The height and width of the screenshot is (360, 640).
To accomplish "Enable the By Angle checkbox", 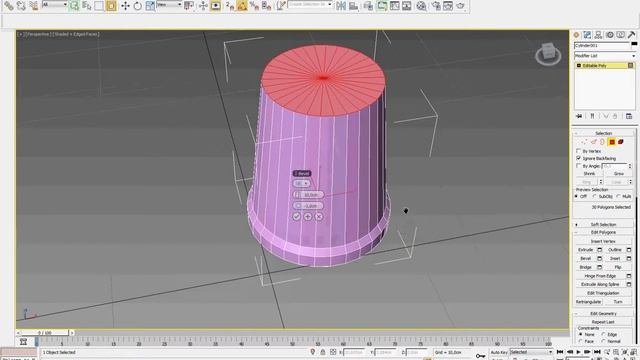I will pyautogui.click(x=578, y=166).
